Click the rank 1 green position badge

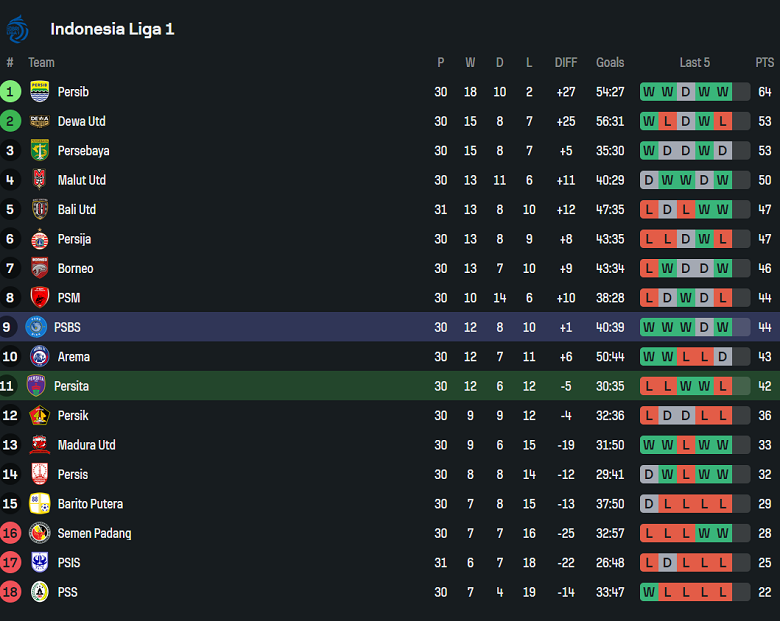(10, 92)
